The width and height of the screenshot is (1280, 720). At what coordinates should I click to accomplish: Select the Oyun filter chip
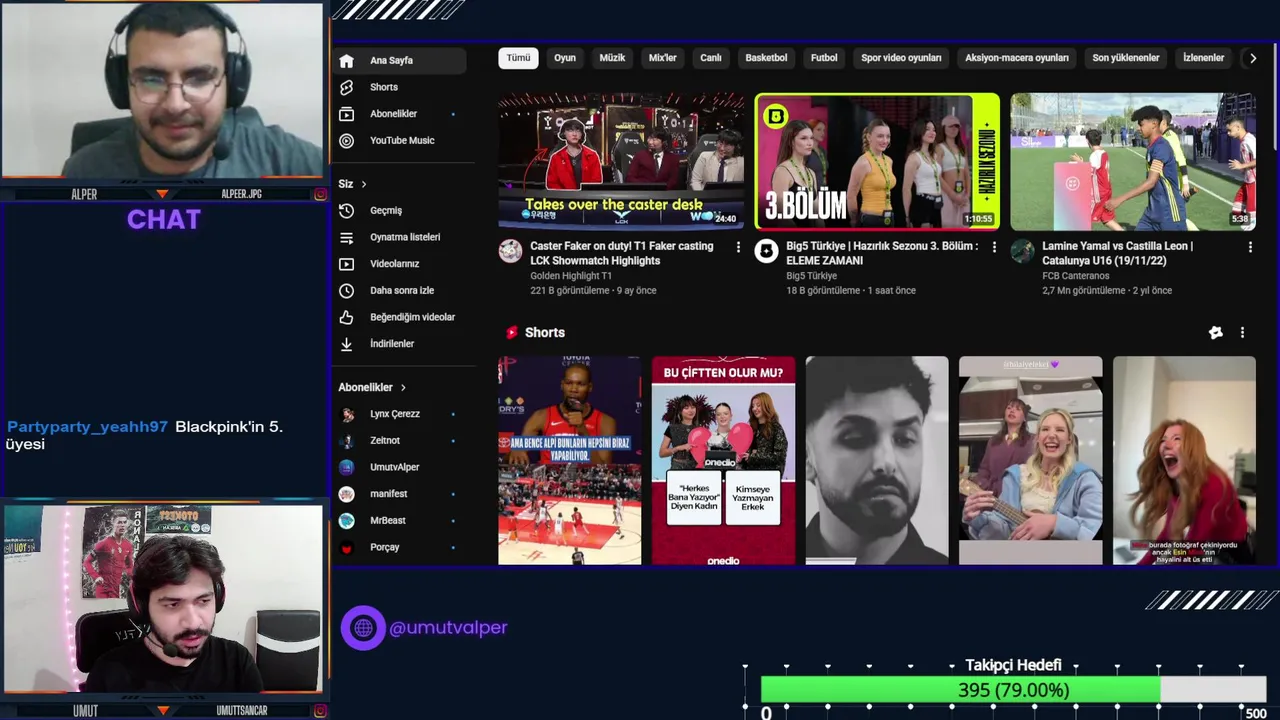pos(565,58)
